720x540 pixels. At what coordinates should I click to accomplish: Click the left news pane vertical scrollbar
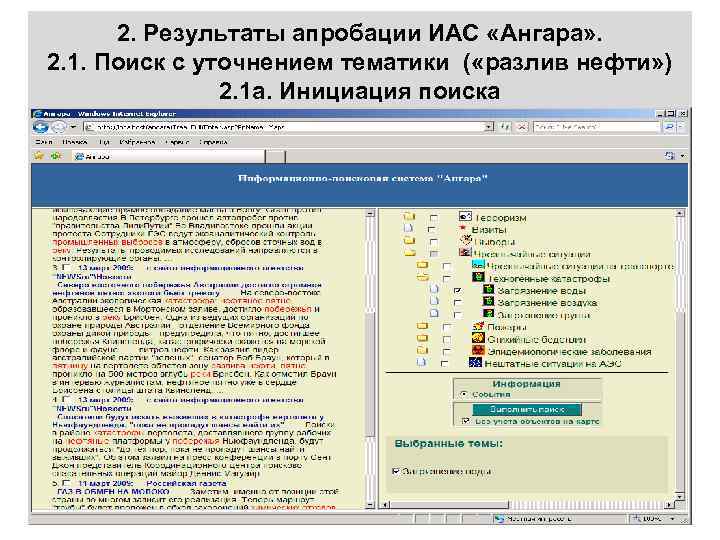tap(371, 359)
